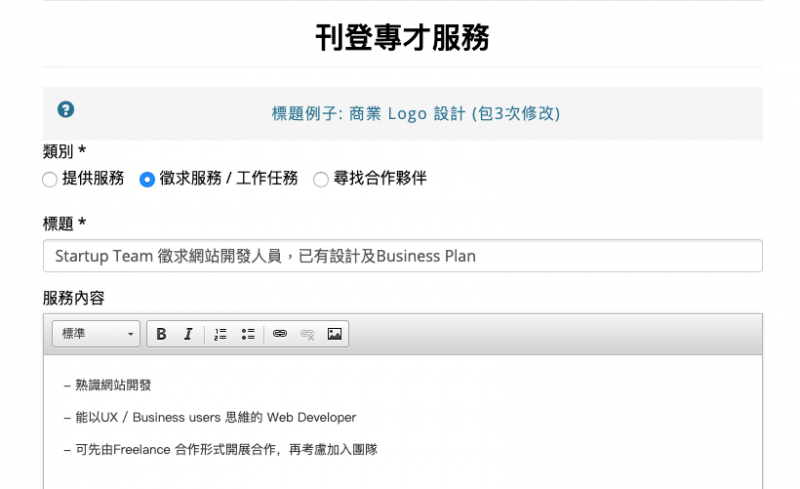Click the 服務內容 field label

click(x=74, y=298)
